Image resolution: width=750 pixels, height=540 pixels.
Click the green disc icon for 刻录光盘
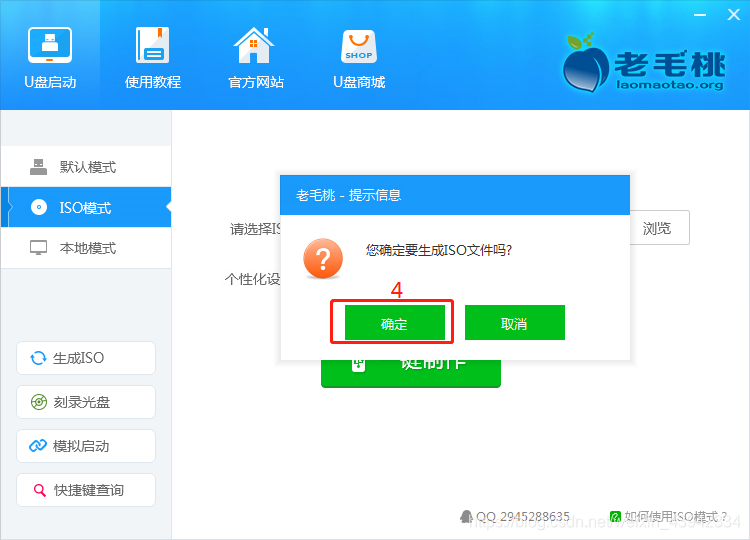(39, 402)
